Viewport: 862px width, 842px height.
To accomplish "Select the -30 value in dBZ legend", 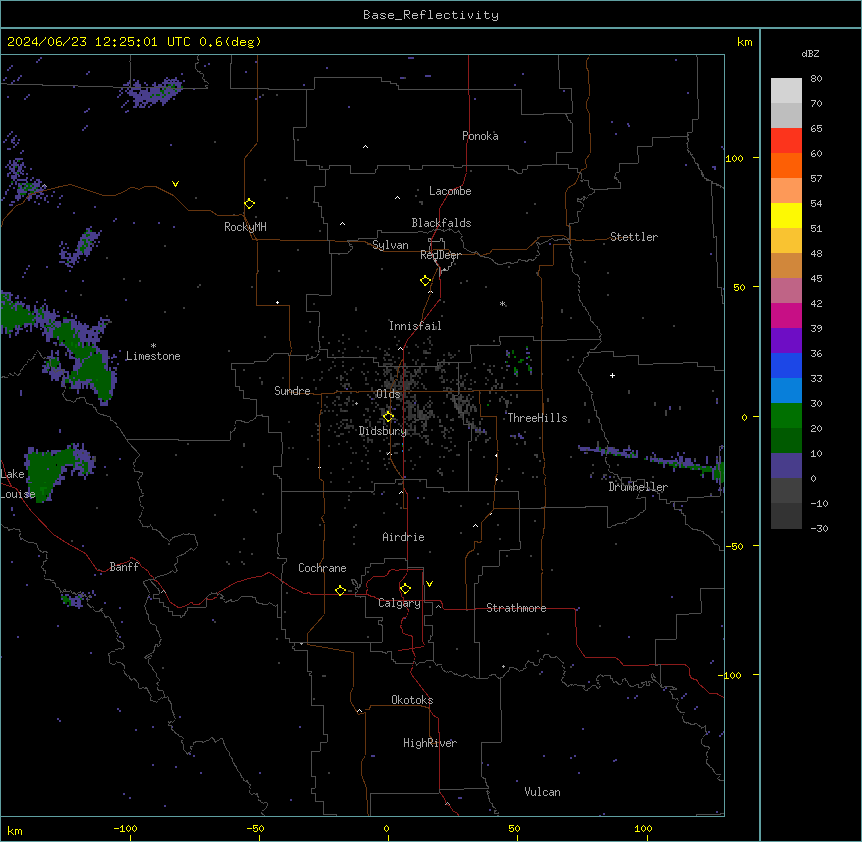I will pos(819,528).
